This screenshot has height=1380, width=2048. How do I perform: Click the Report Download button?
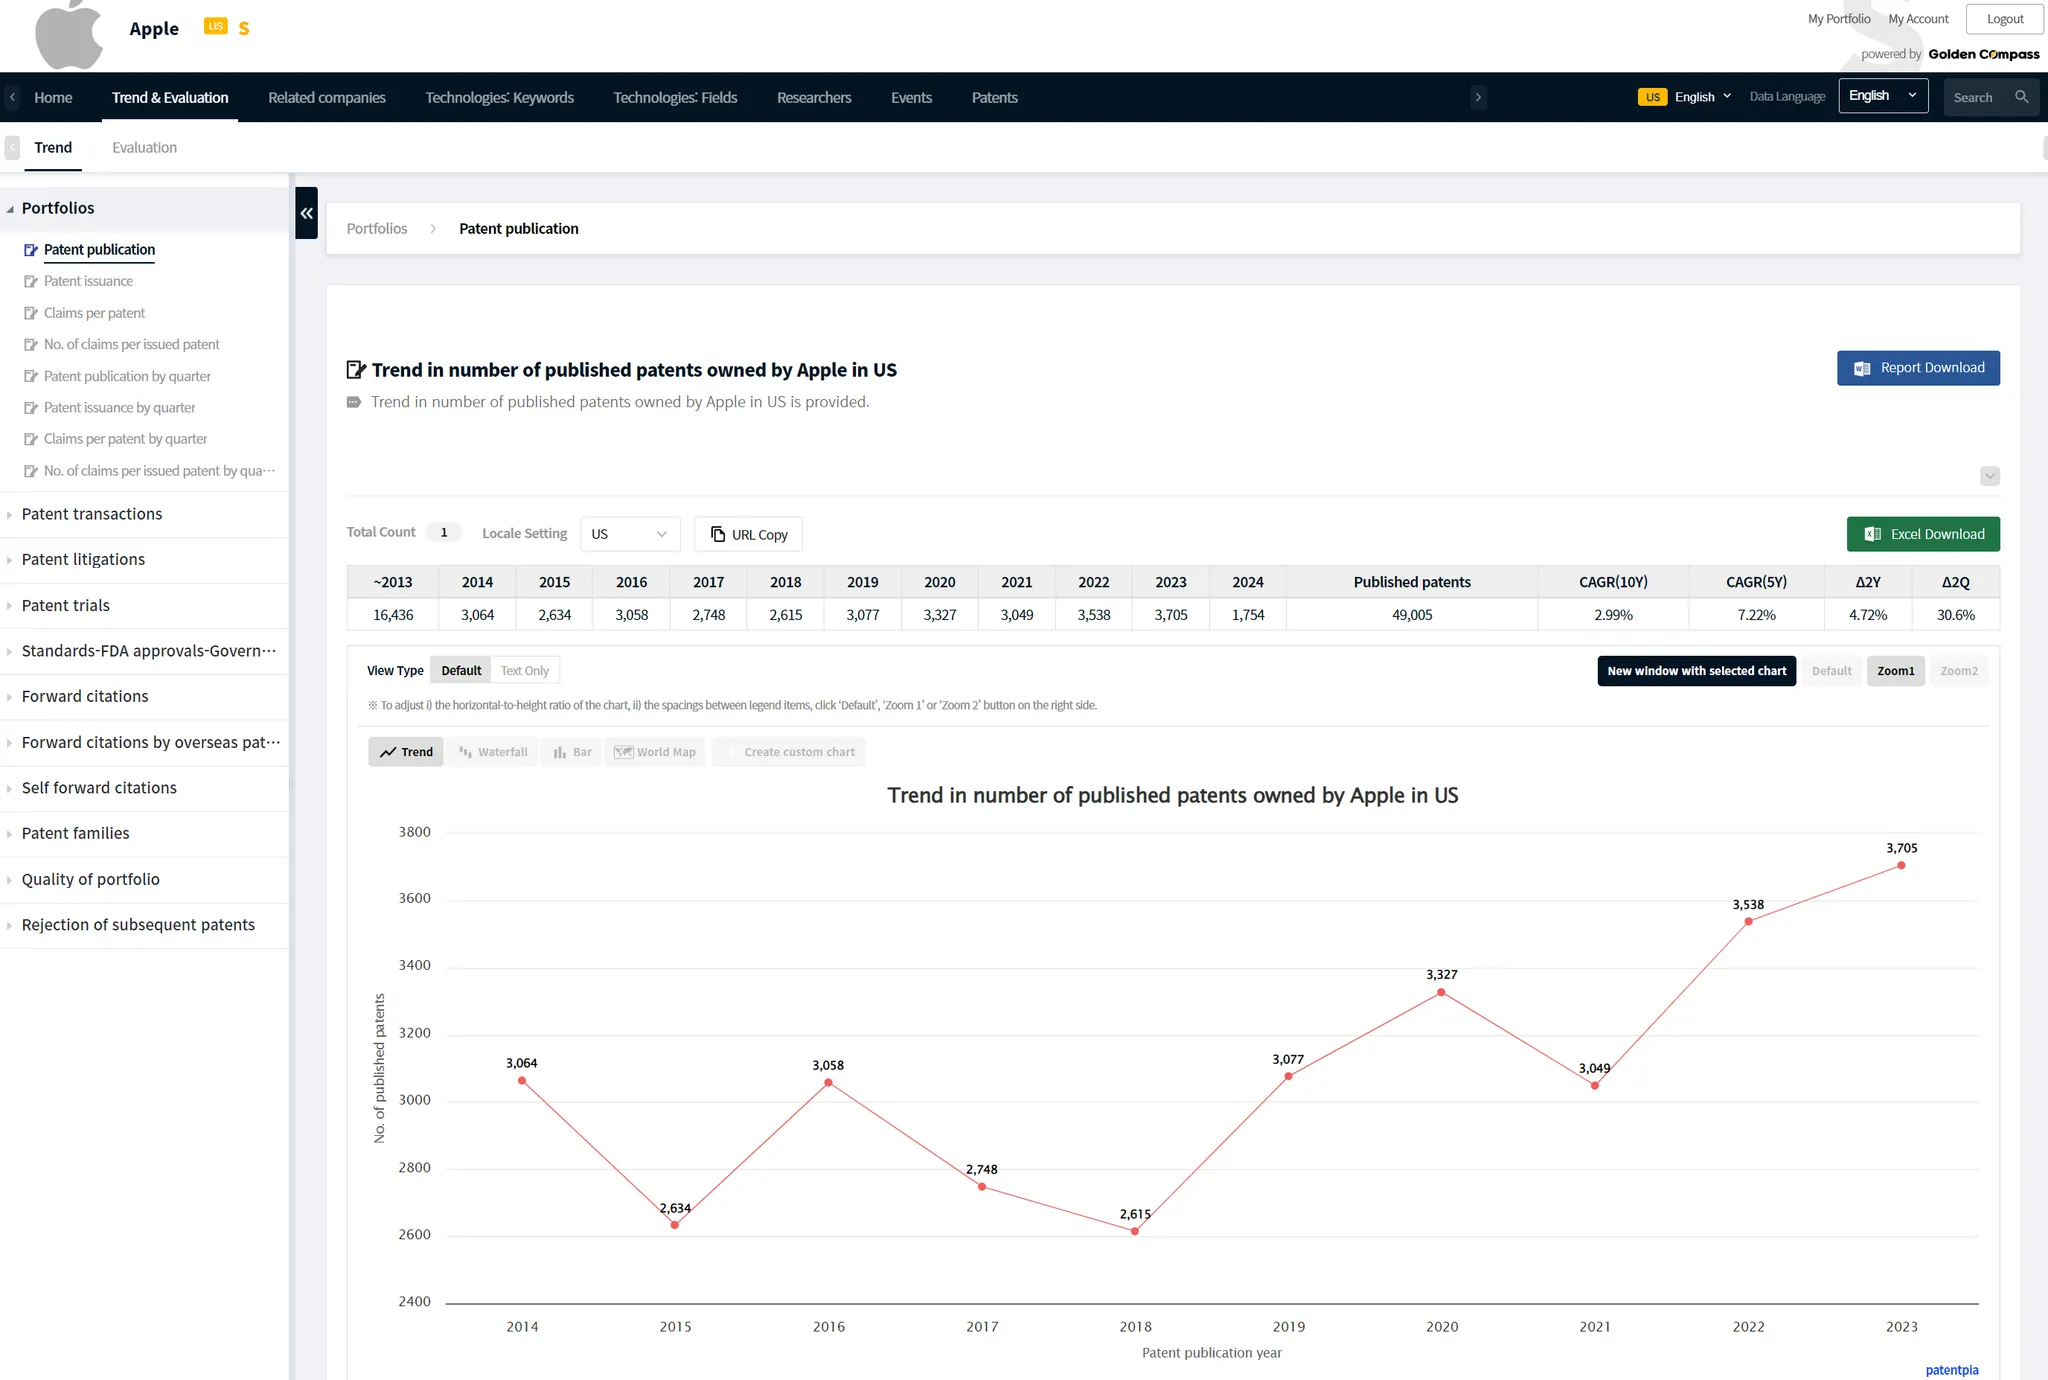(x=1917, y=368)
